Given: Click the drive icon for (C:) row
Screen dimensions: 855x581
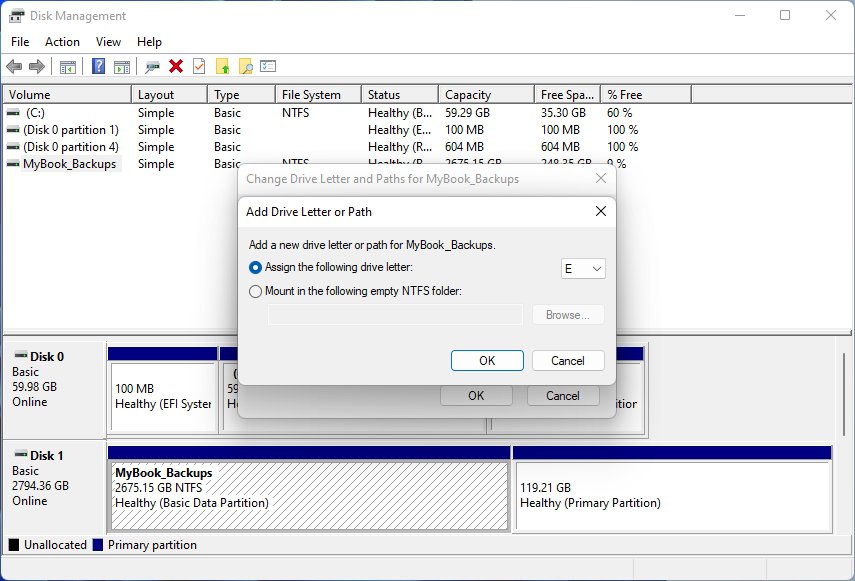Looking at the screenshot, I should click(13, 113).
